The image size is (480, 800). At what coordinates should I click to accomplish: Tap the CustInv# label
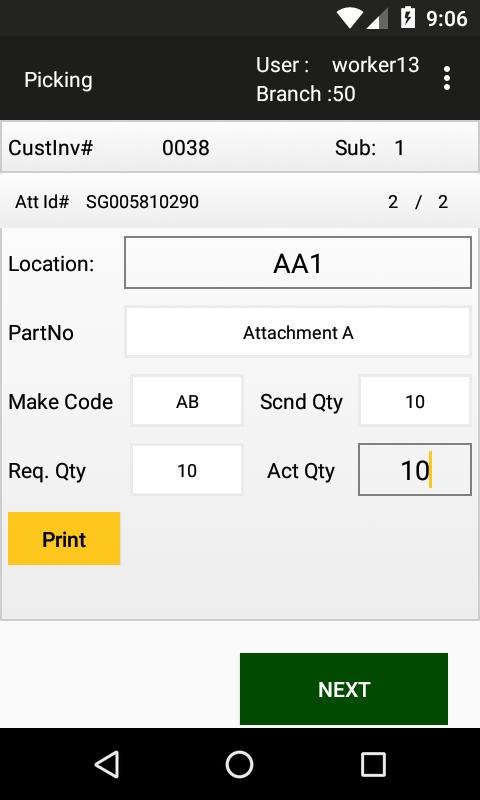[x=50, y=148]
